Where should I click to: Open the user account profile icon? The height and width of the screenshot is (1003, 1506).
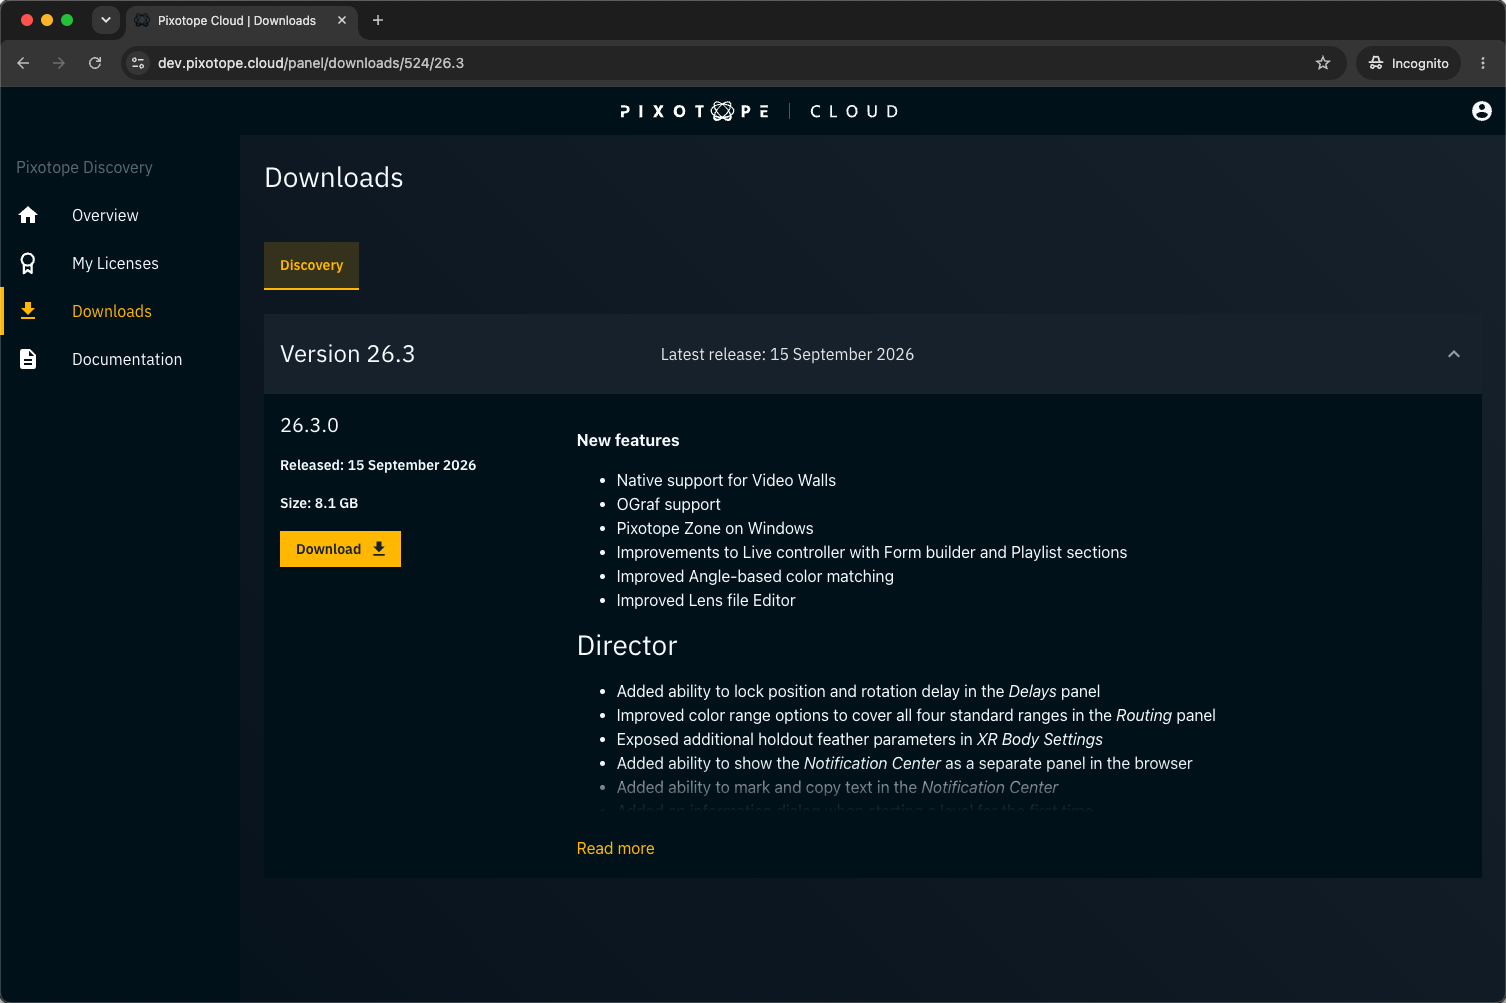1482,111
